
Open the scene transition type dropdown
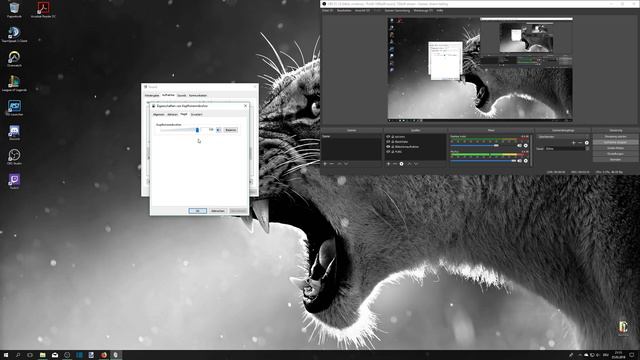point(563,137)
